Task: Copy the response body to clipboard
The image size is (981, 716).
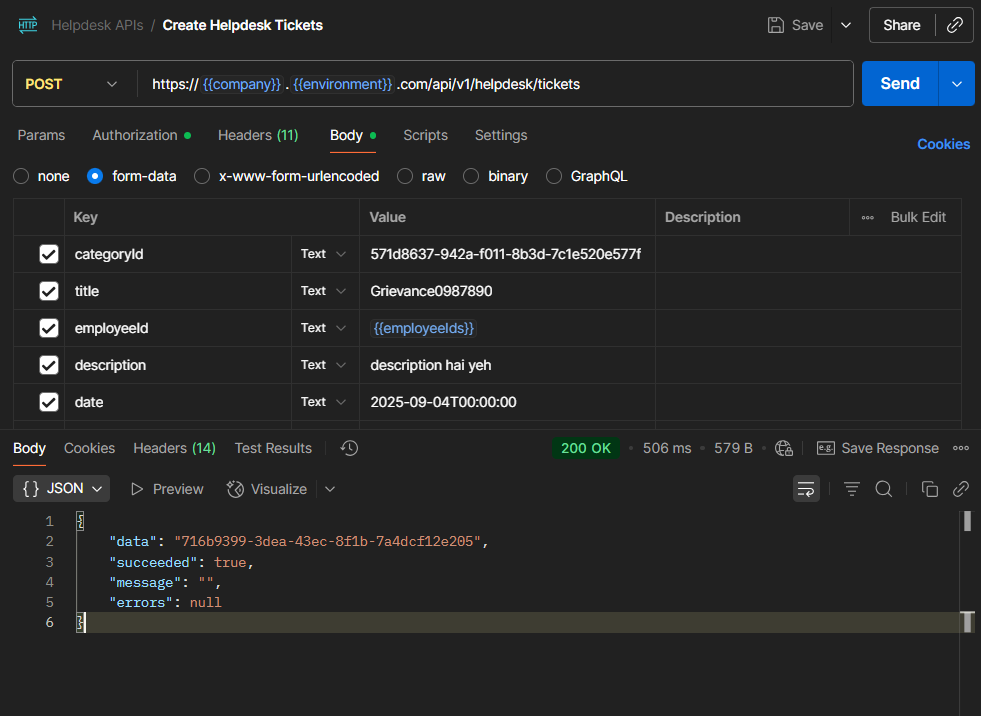Action: tap(929, 489)
